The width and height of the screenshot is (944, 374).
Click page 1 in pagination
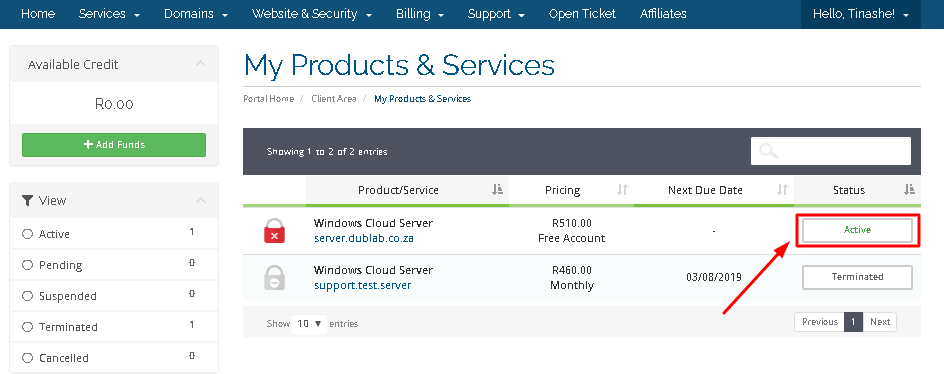(854, 322)
